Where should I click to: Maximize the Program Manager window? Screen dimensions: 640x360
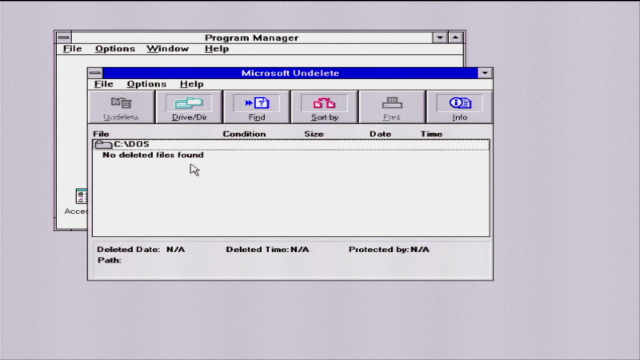456,38
